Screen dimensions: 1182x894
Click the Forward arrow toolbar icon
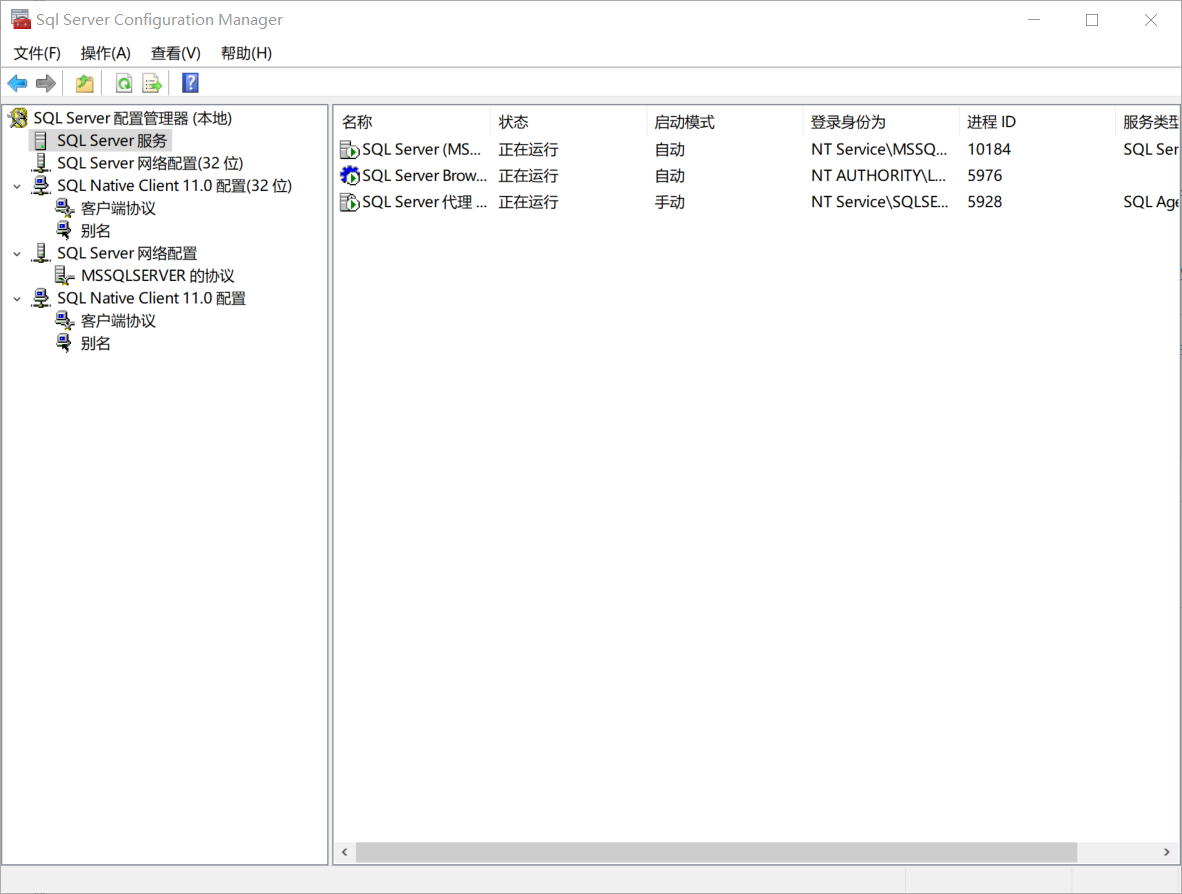pos(45,83)
